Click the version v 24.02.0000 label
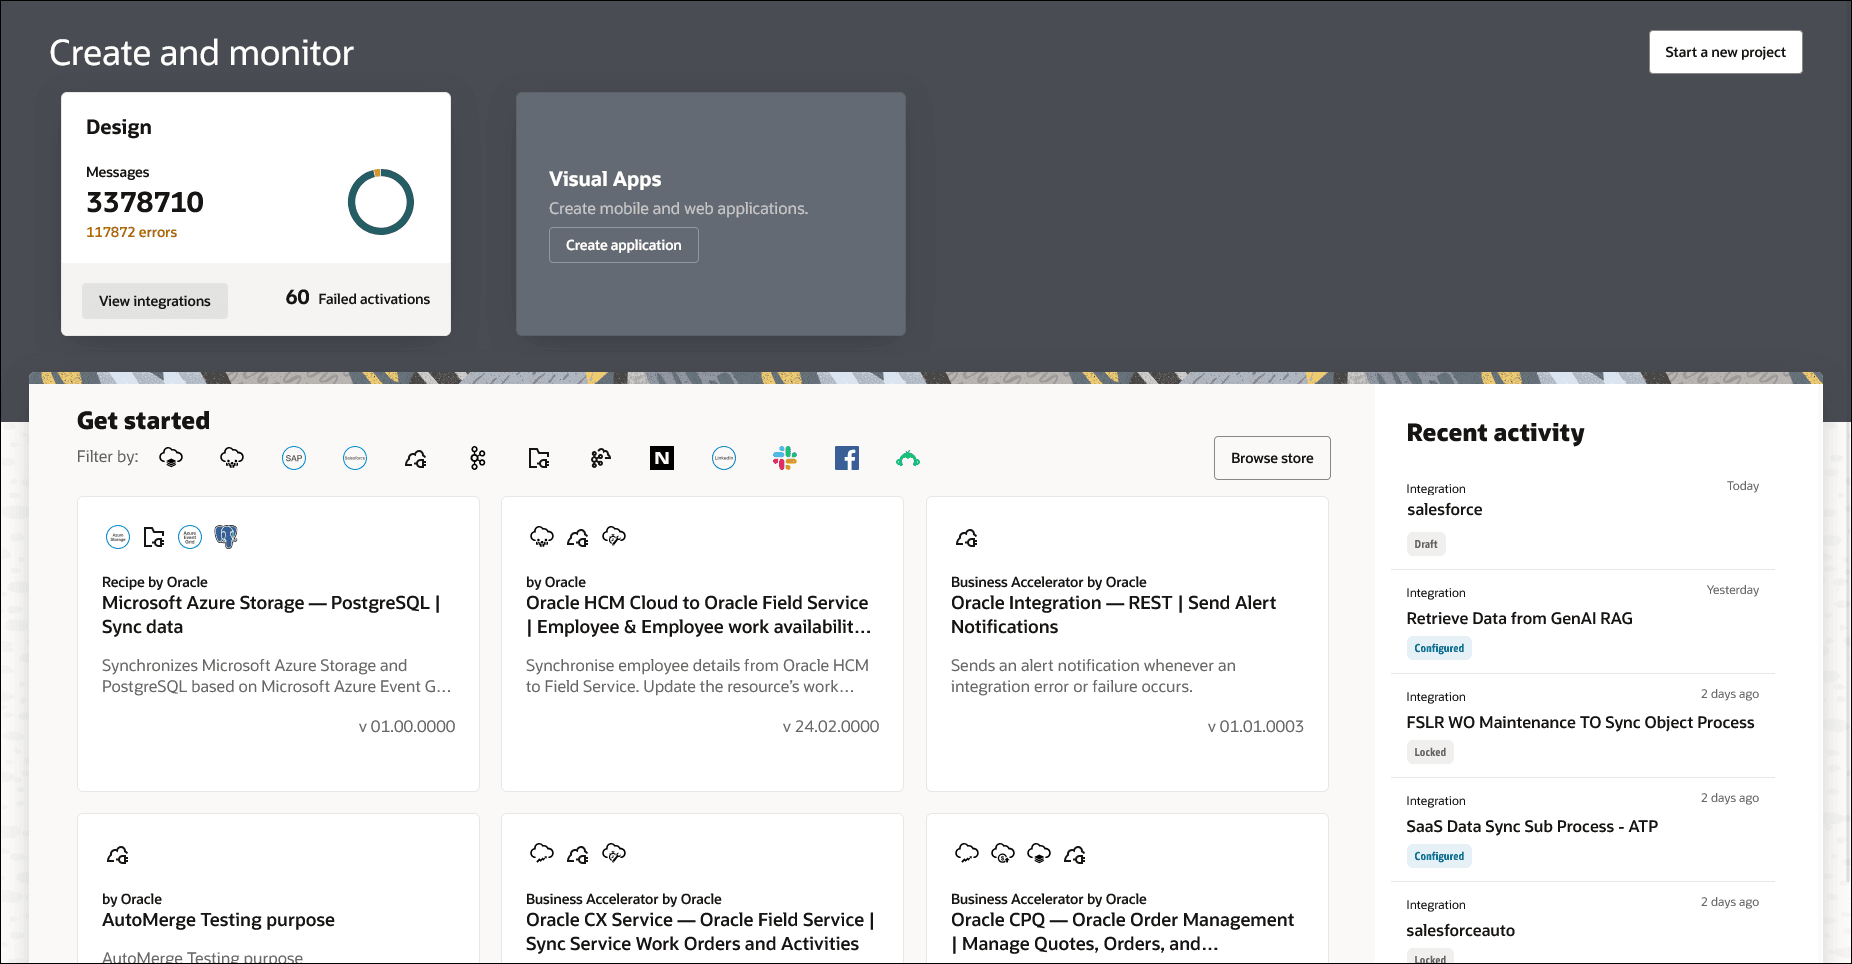Viewport: 1852px width, 964px height. tap(831, 727)
